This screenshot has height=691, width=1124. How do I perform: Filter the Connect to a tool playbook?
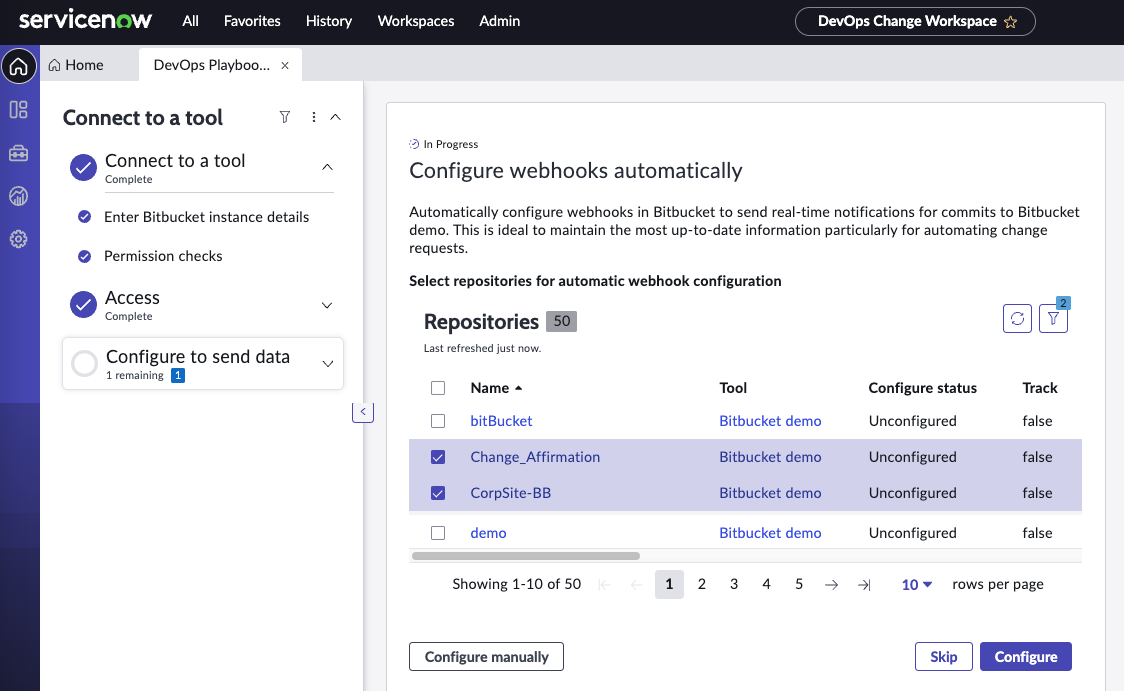(x=285, y=117)
